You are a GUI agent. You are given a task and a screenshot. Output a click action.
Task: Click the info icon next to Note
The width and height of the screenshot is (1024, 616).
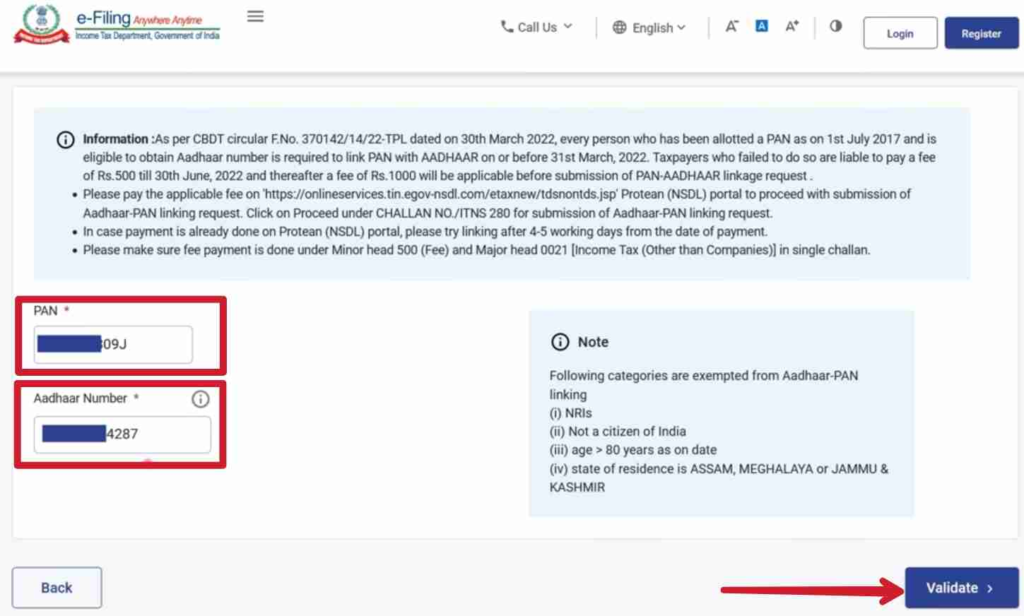pyautogui.click(x=560, y=342)
